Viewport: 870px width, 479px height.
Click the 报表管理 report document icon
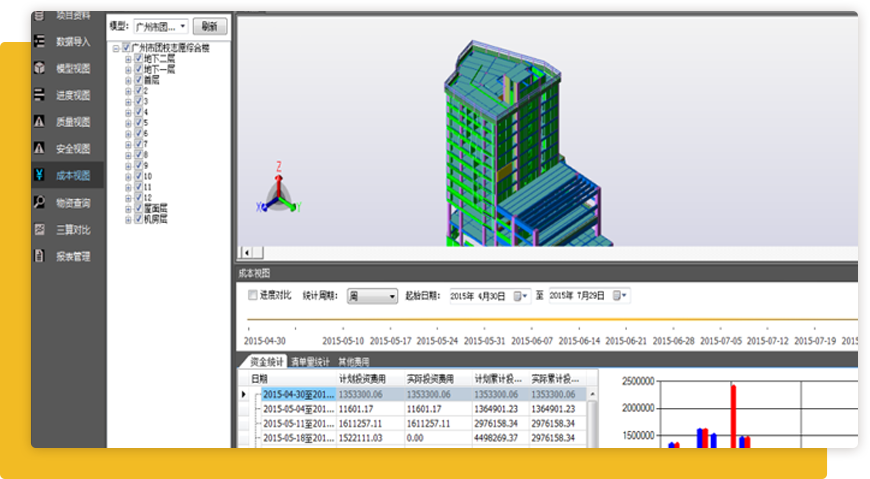tap(39, 256)
